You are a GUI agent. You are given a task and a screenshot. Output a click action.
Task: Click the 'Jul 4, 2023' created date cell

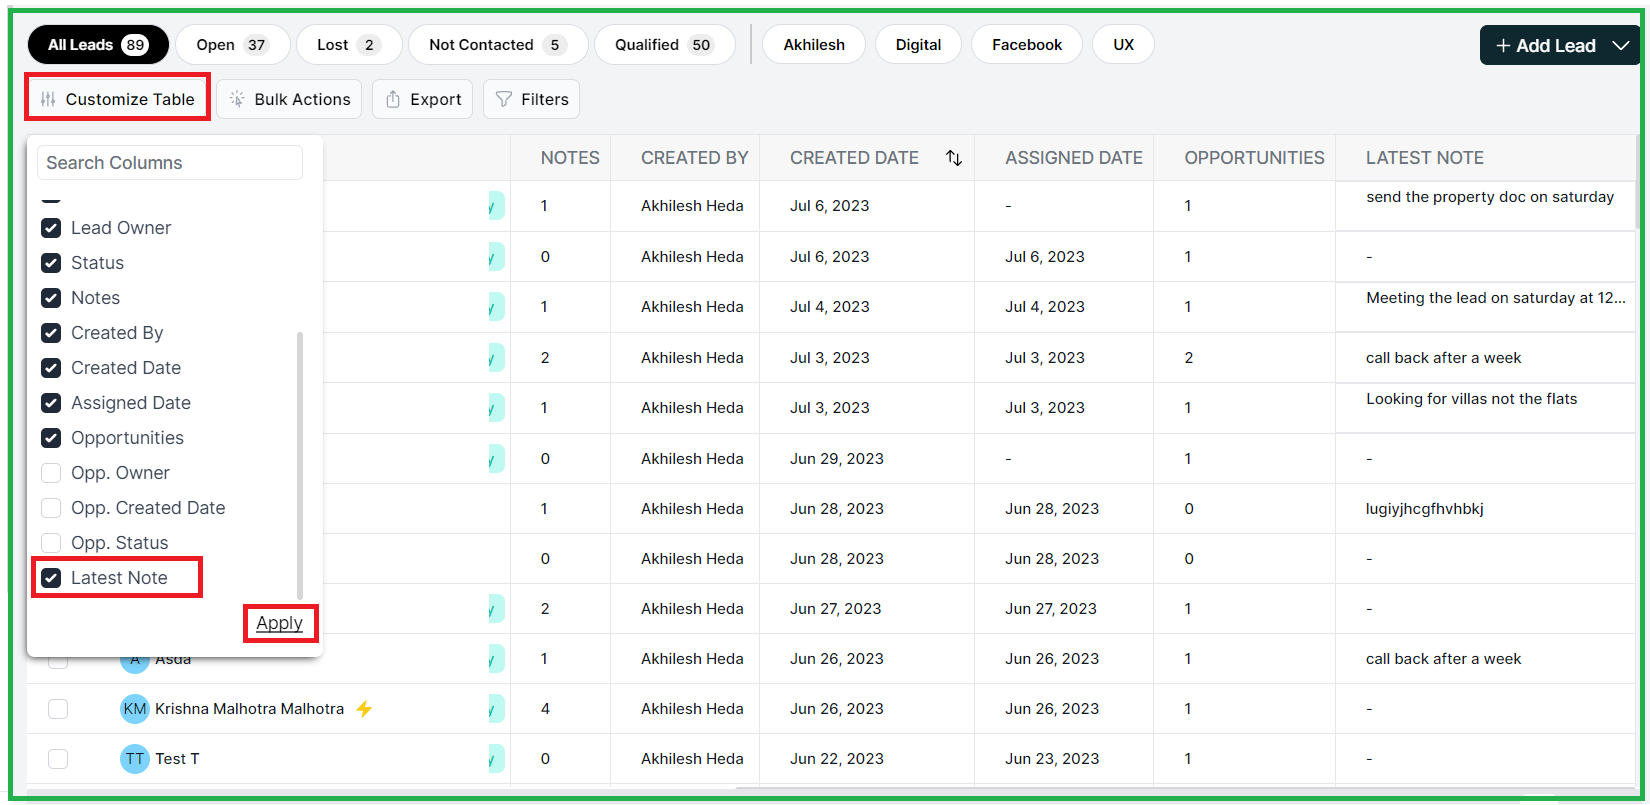830,307
